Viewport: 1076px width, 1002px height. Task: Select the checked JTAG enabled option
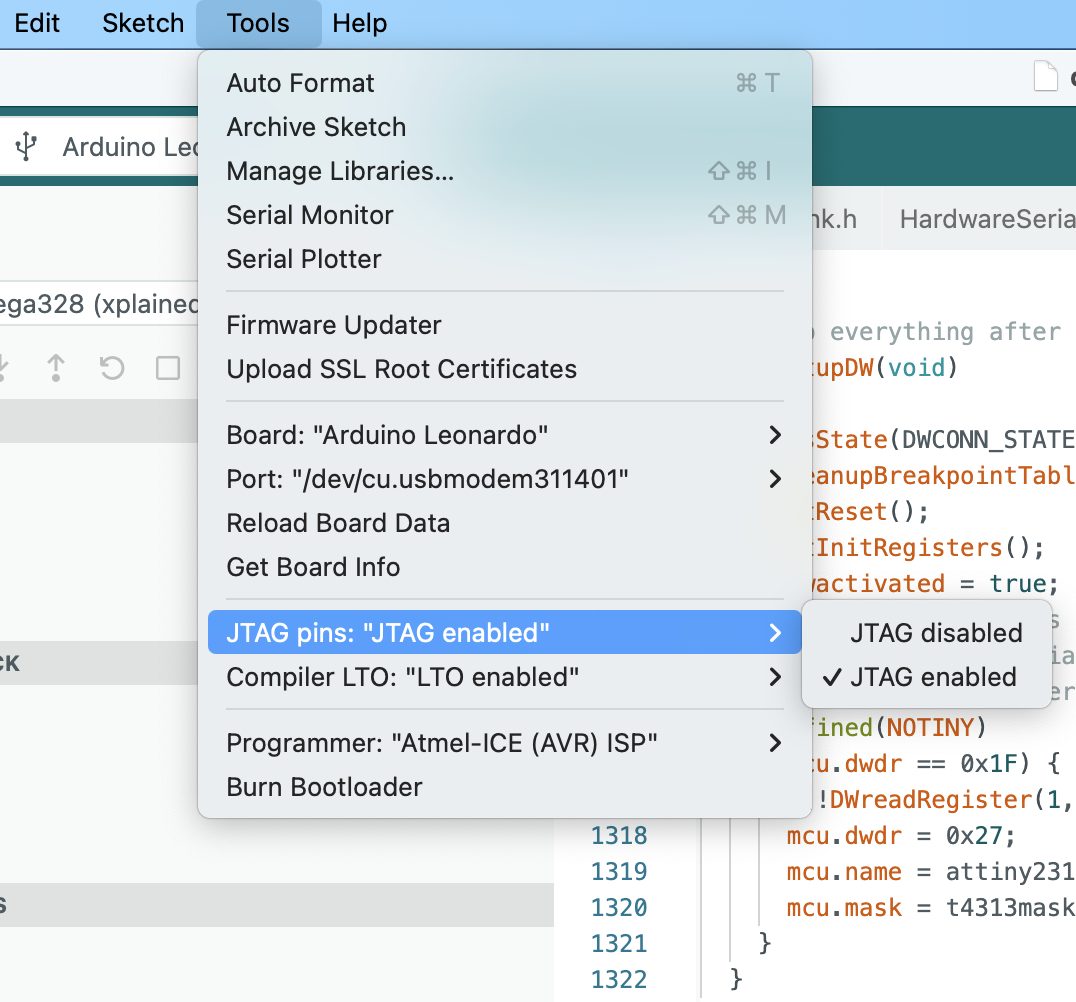(x=926, y=677)
